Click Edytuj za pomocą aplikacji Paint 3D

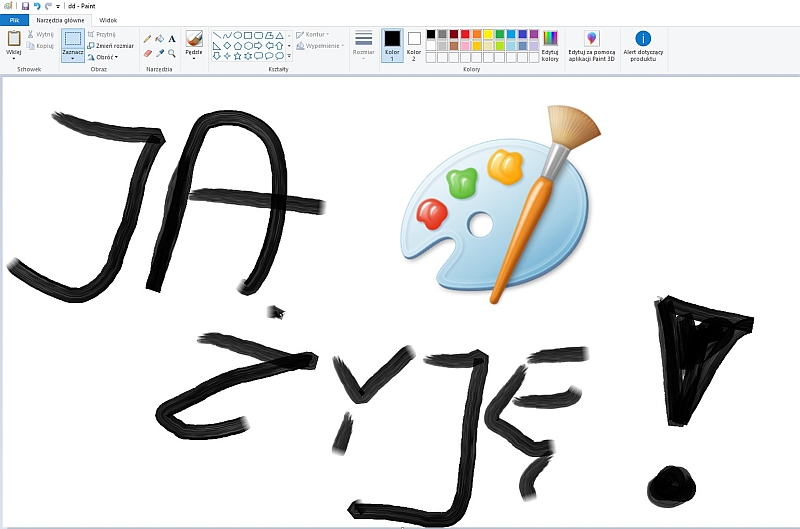click(x=592, y=46)
